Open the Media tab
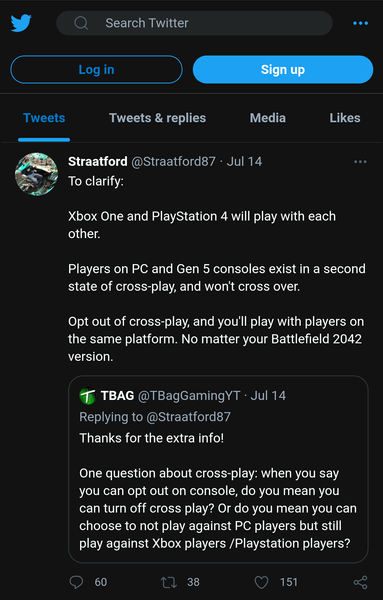 (x=268, y=118)
